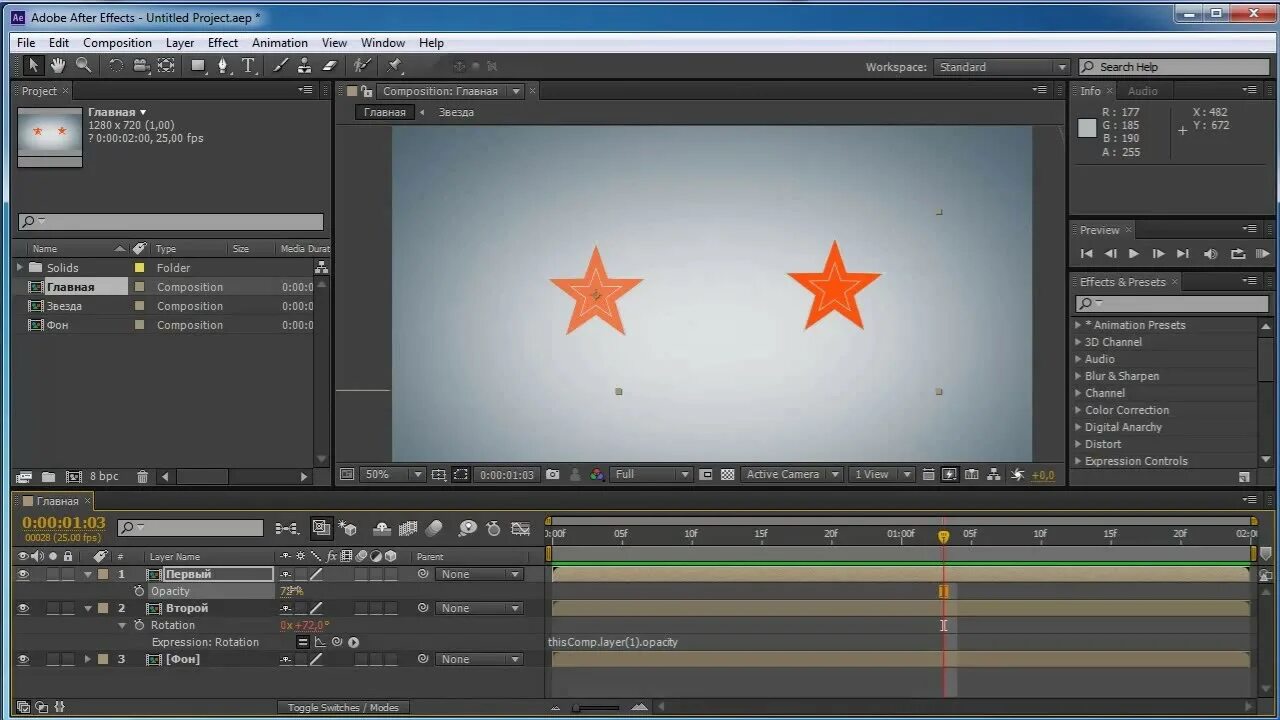Expand the Blur & Sharpen effects category
1280x720 pixels.
(1078, 376)
